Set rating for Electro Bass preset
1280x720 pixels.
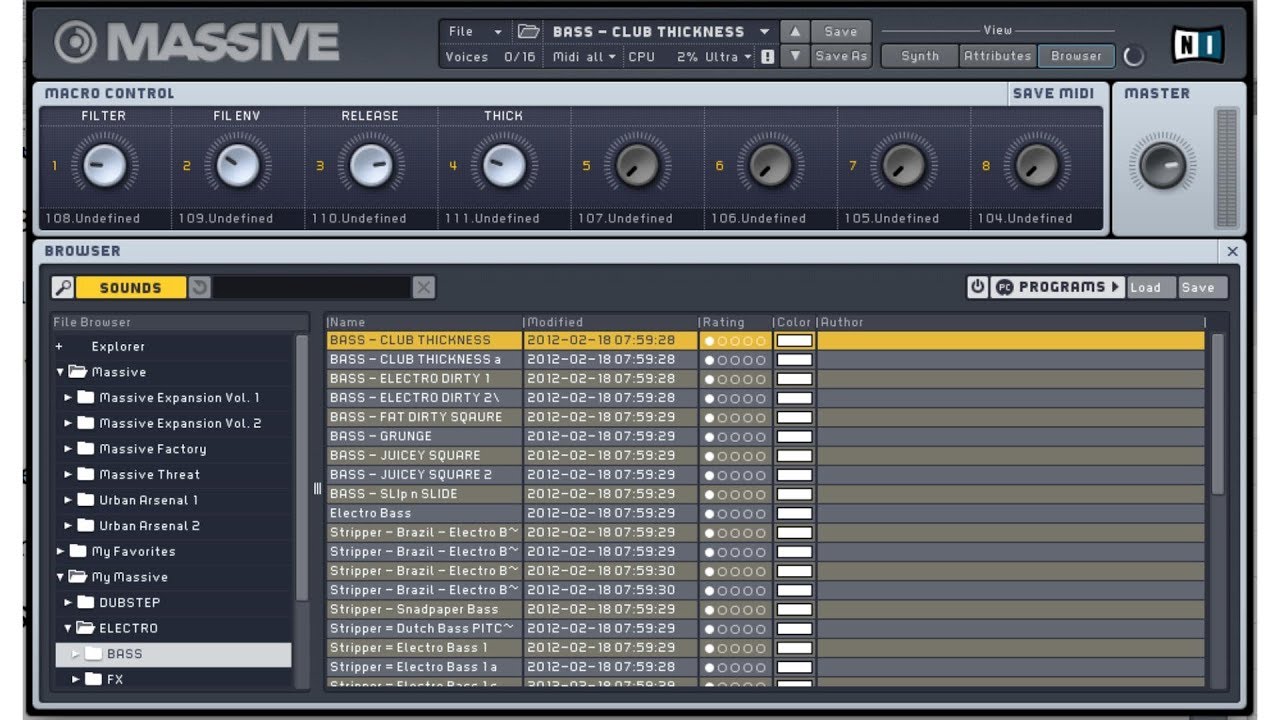click(735, 514)
